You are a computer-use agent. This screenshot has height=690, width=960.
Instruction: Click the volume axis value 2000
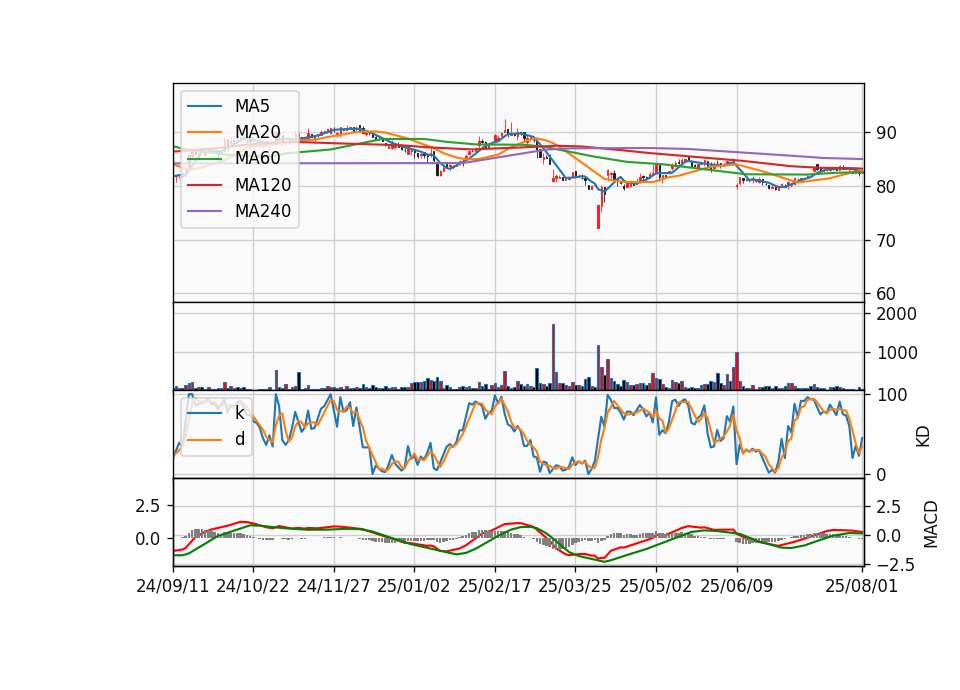896,314
